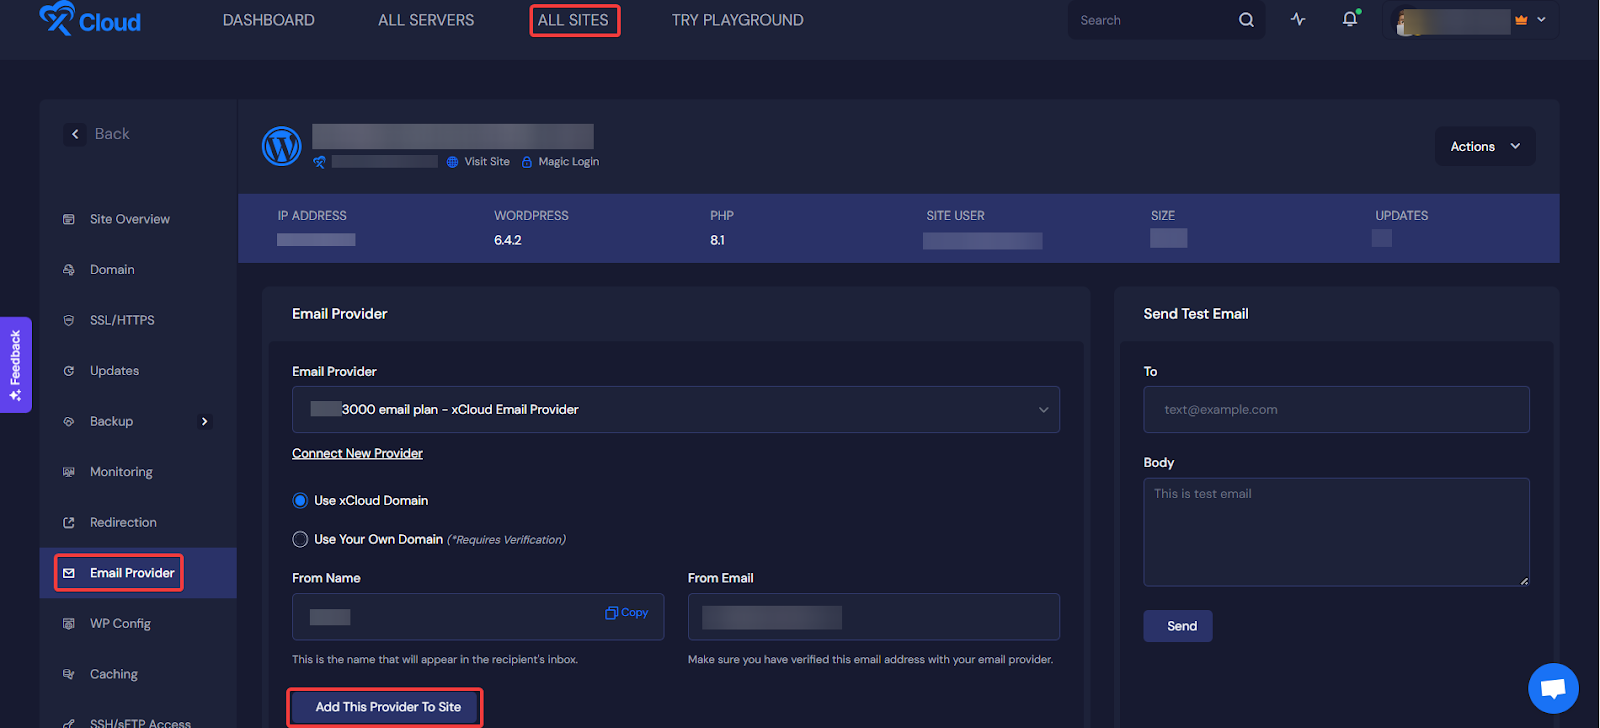Screen dimensions: 1600x728
Task: Open Updates in the sidebar
Action: [x=114, y=371]
